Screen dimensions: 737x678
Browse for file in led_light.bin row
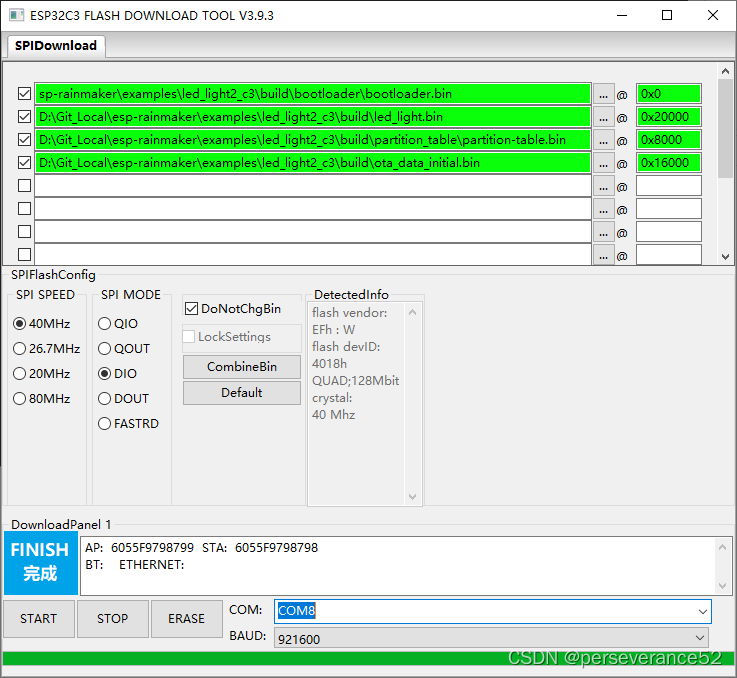604,117
